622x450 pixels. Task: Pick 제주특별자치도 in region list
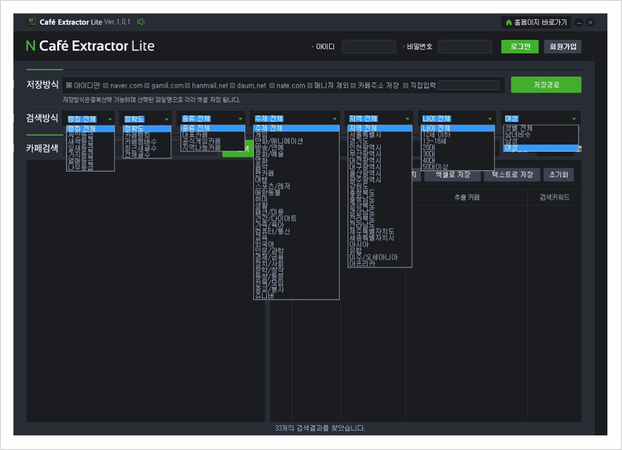point(372,231)
